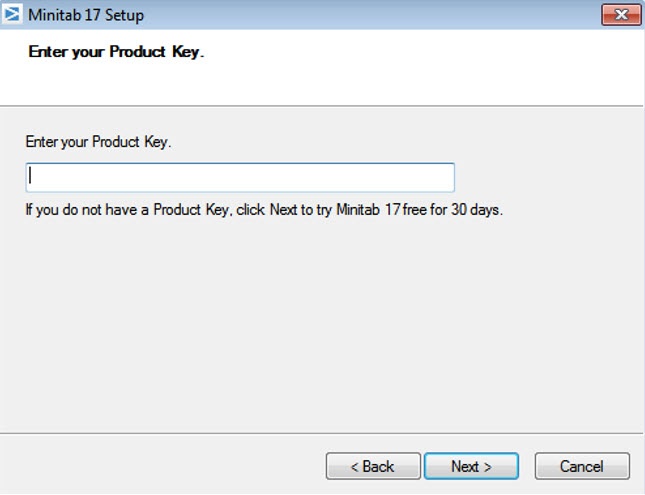Viewport: 645px width, 495px height.
Task: Return to previous step via Back
Action: (x=373, y=466)
